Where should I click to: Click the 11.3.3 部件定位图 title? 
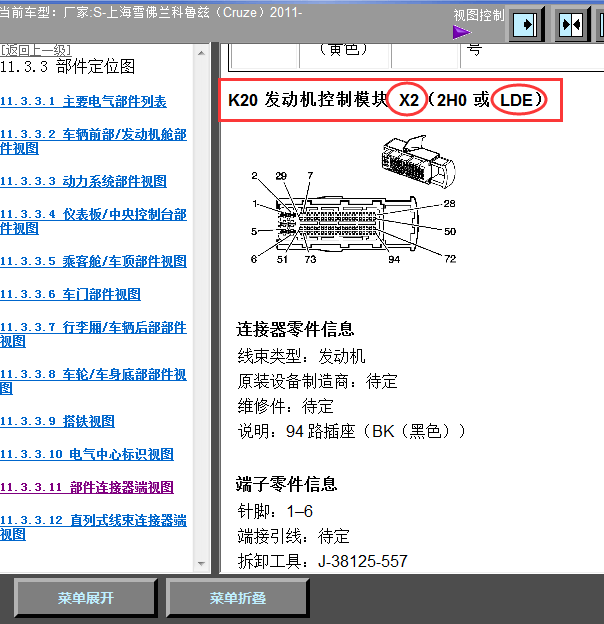coord(68,66)
